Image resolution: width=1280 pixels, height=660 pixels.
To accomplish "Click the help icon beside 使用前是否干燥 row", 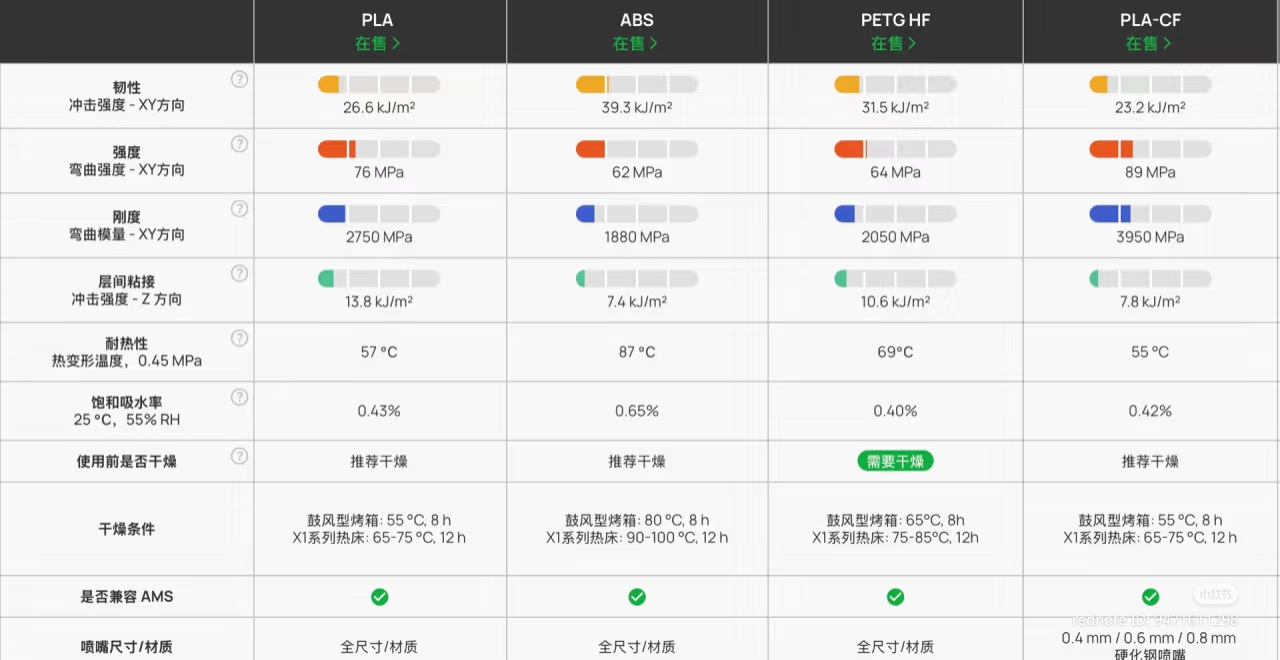I will click(x=239, y=456).
